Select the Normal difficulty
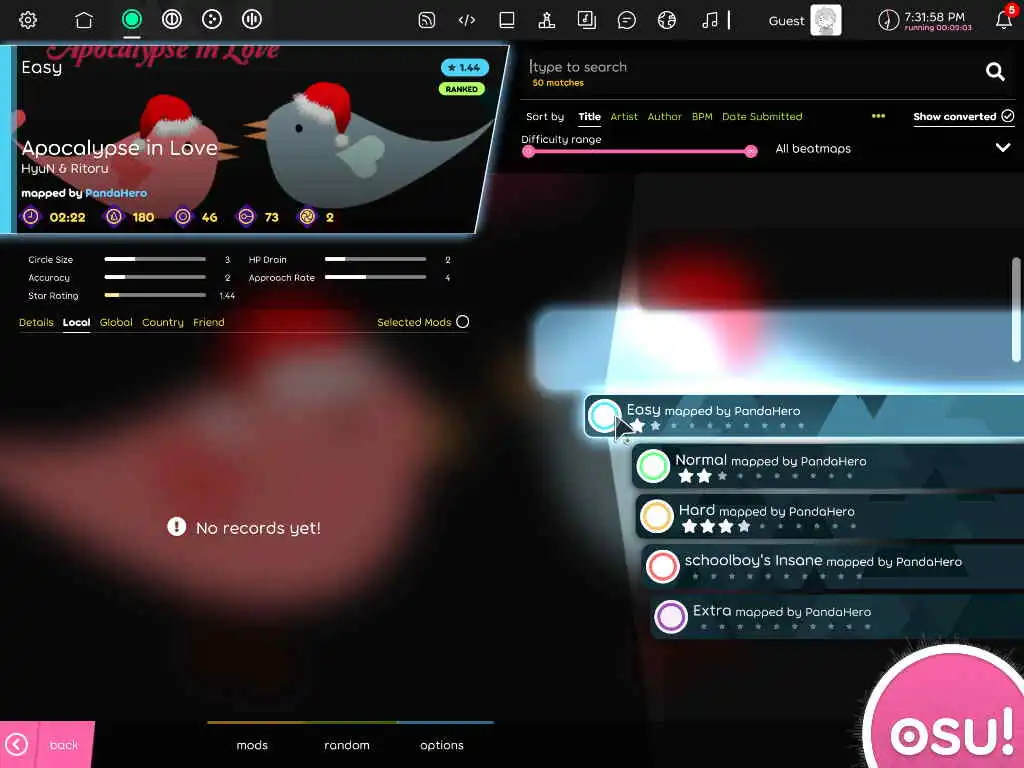Image resolution: width=1024 pixels, height=768 pixels. point(828,466)
